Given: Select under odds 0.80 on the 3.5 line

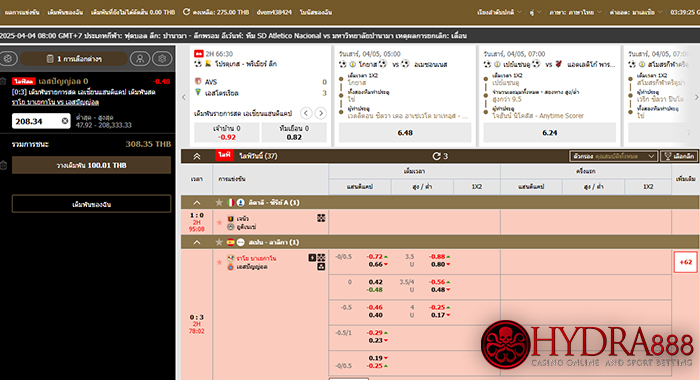Looking at the screenshot, I should [x=438, y=264].
